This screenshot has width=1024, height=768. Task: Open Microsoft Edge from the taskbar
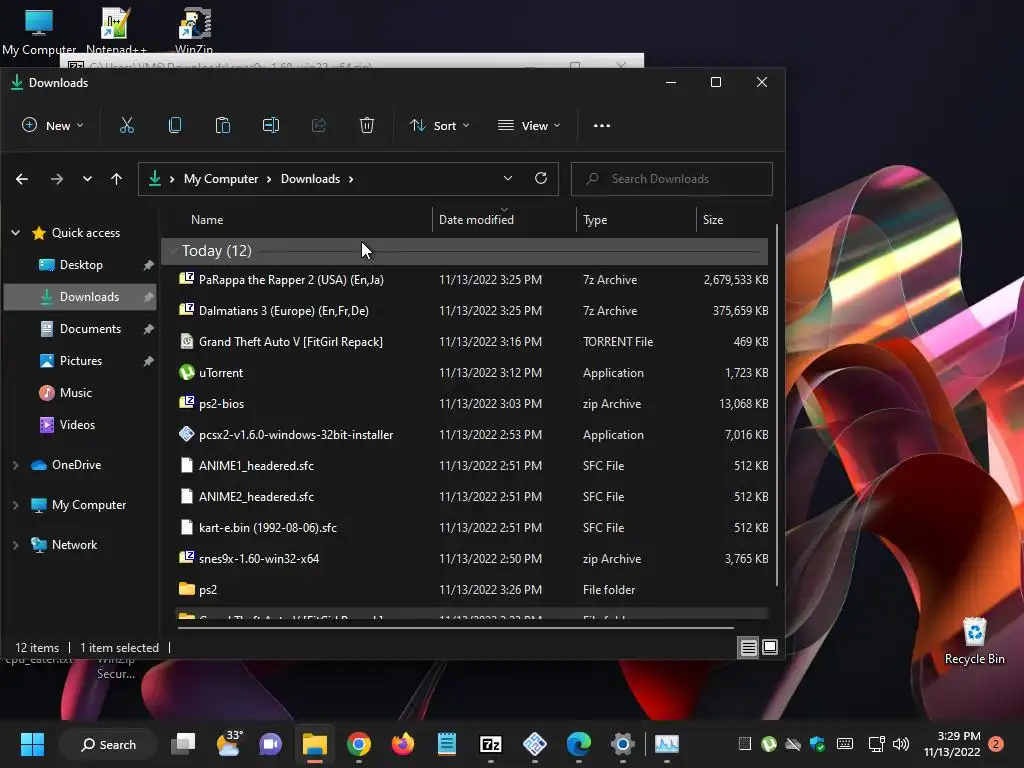click(x=579, y=744)
